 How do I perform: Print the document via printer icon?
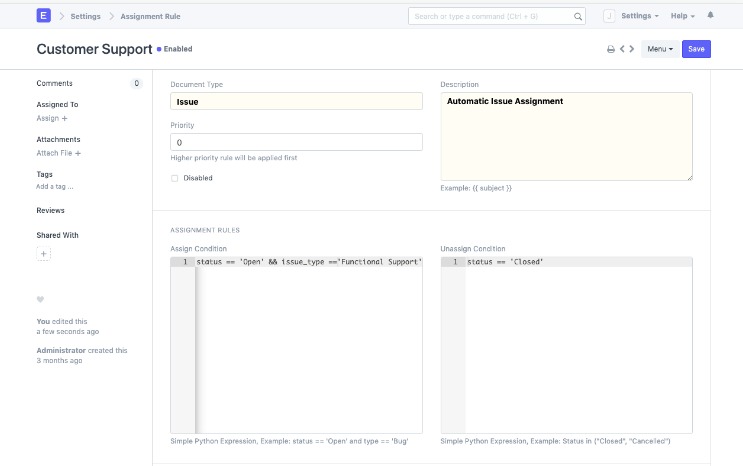tap(611, 49)
